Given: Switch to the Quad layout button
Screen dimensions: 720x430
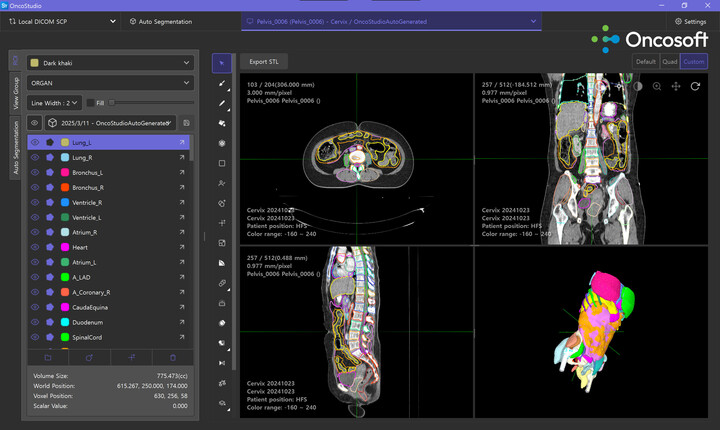Looking at the screenshot, I should click(670, 61).
